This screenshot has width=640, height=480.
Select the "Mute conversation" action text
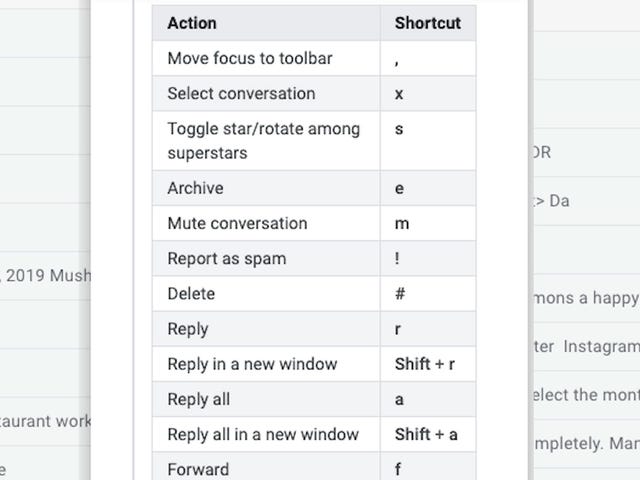point(237,223)
